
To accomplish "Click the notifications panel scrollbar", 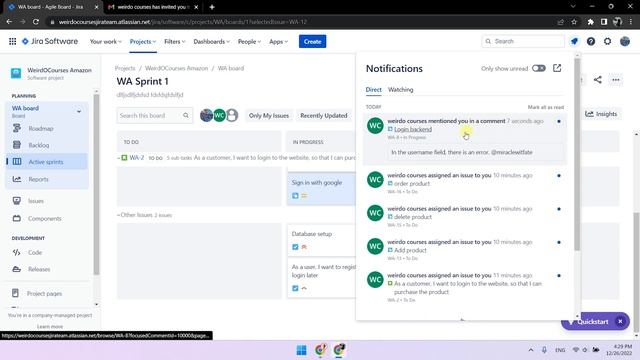I will click(577, 154).
